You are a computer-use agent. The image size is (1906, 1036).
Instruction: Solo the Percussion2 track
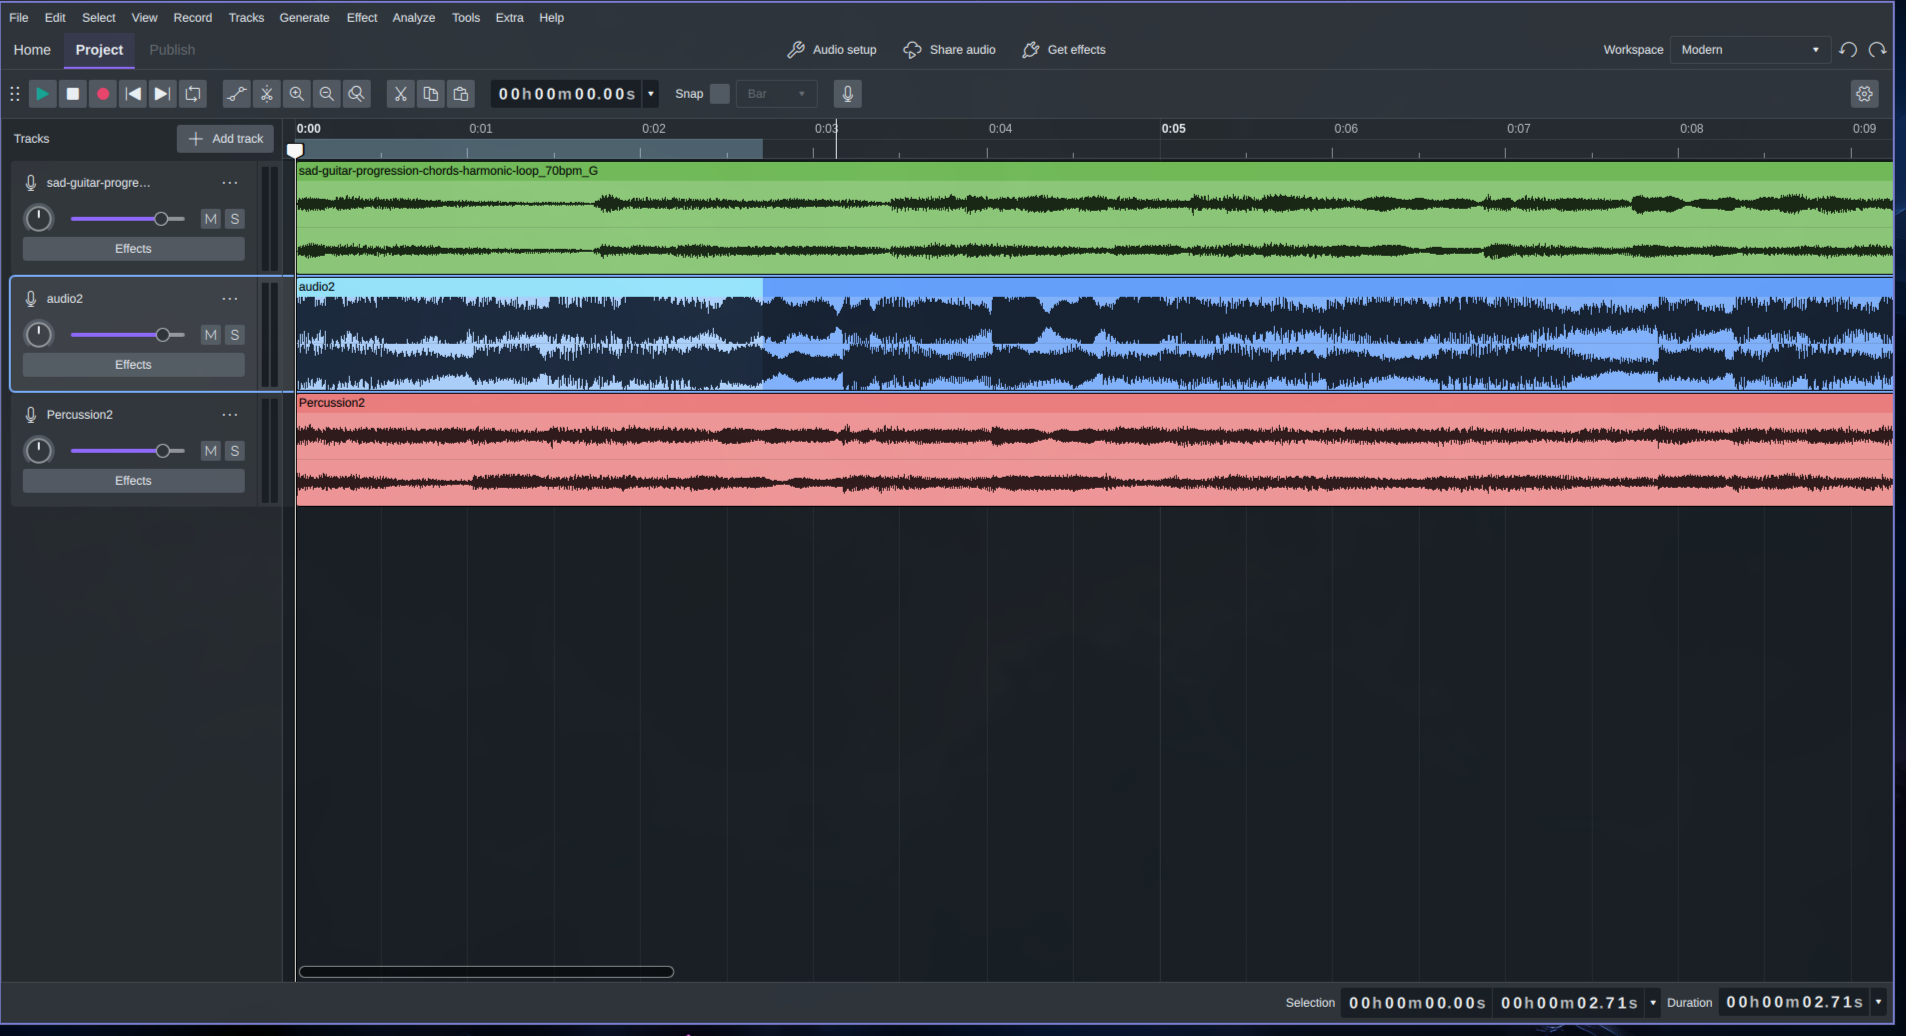235,451
